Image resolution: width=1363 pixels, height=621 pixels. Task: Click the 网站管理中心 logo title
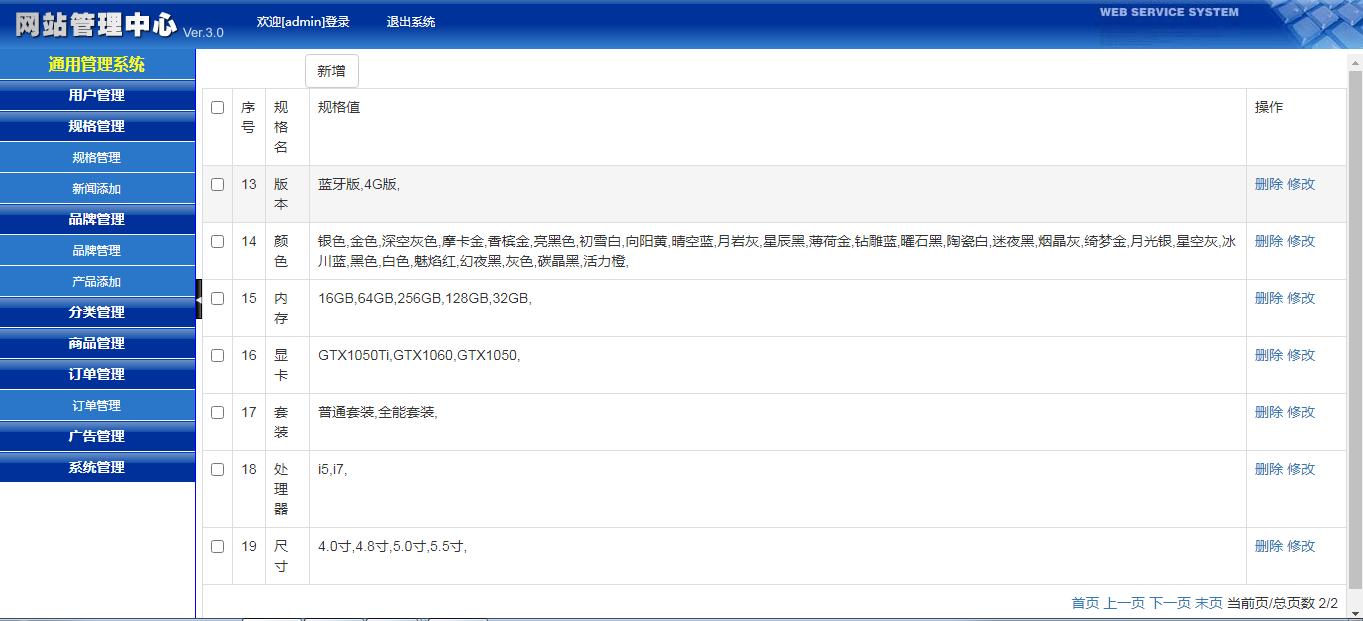96,24
